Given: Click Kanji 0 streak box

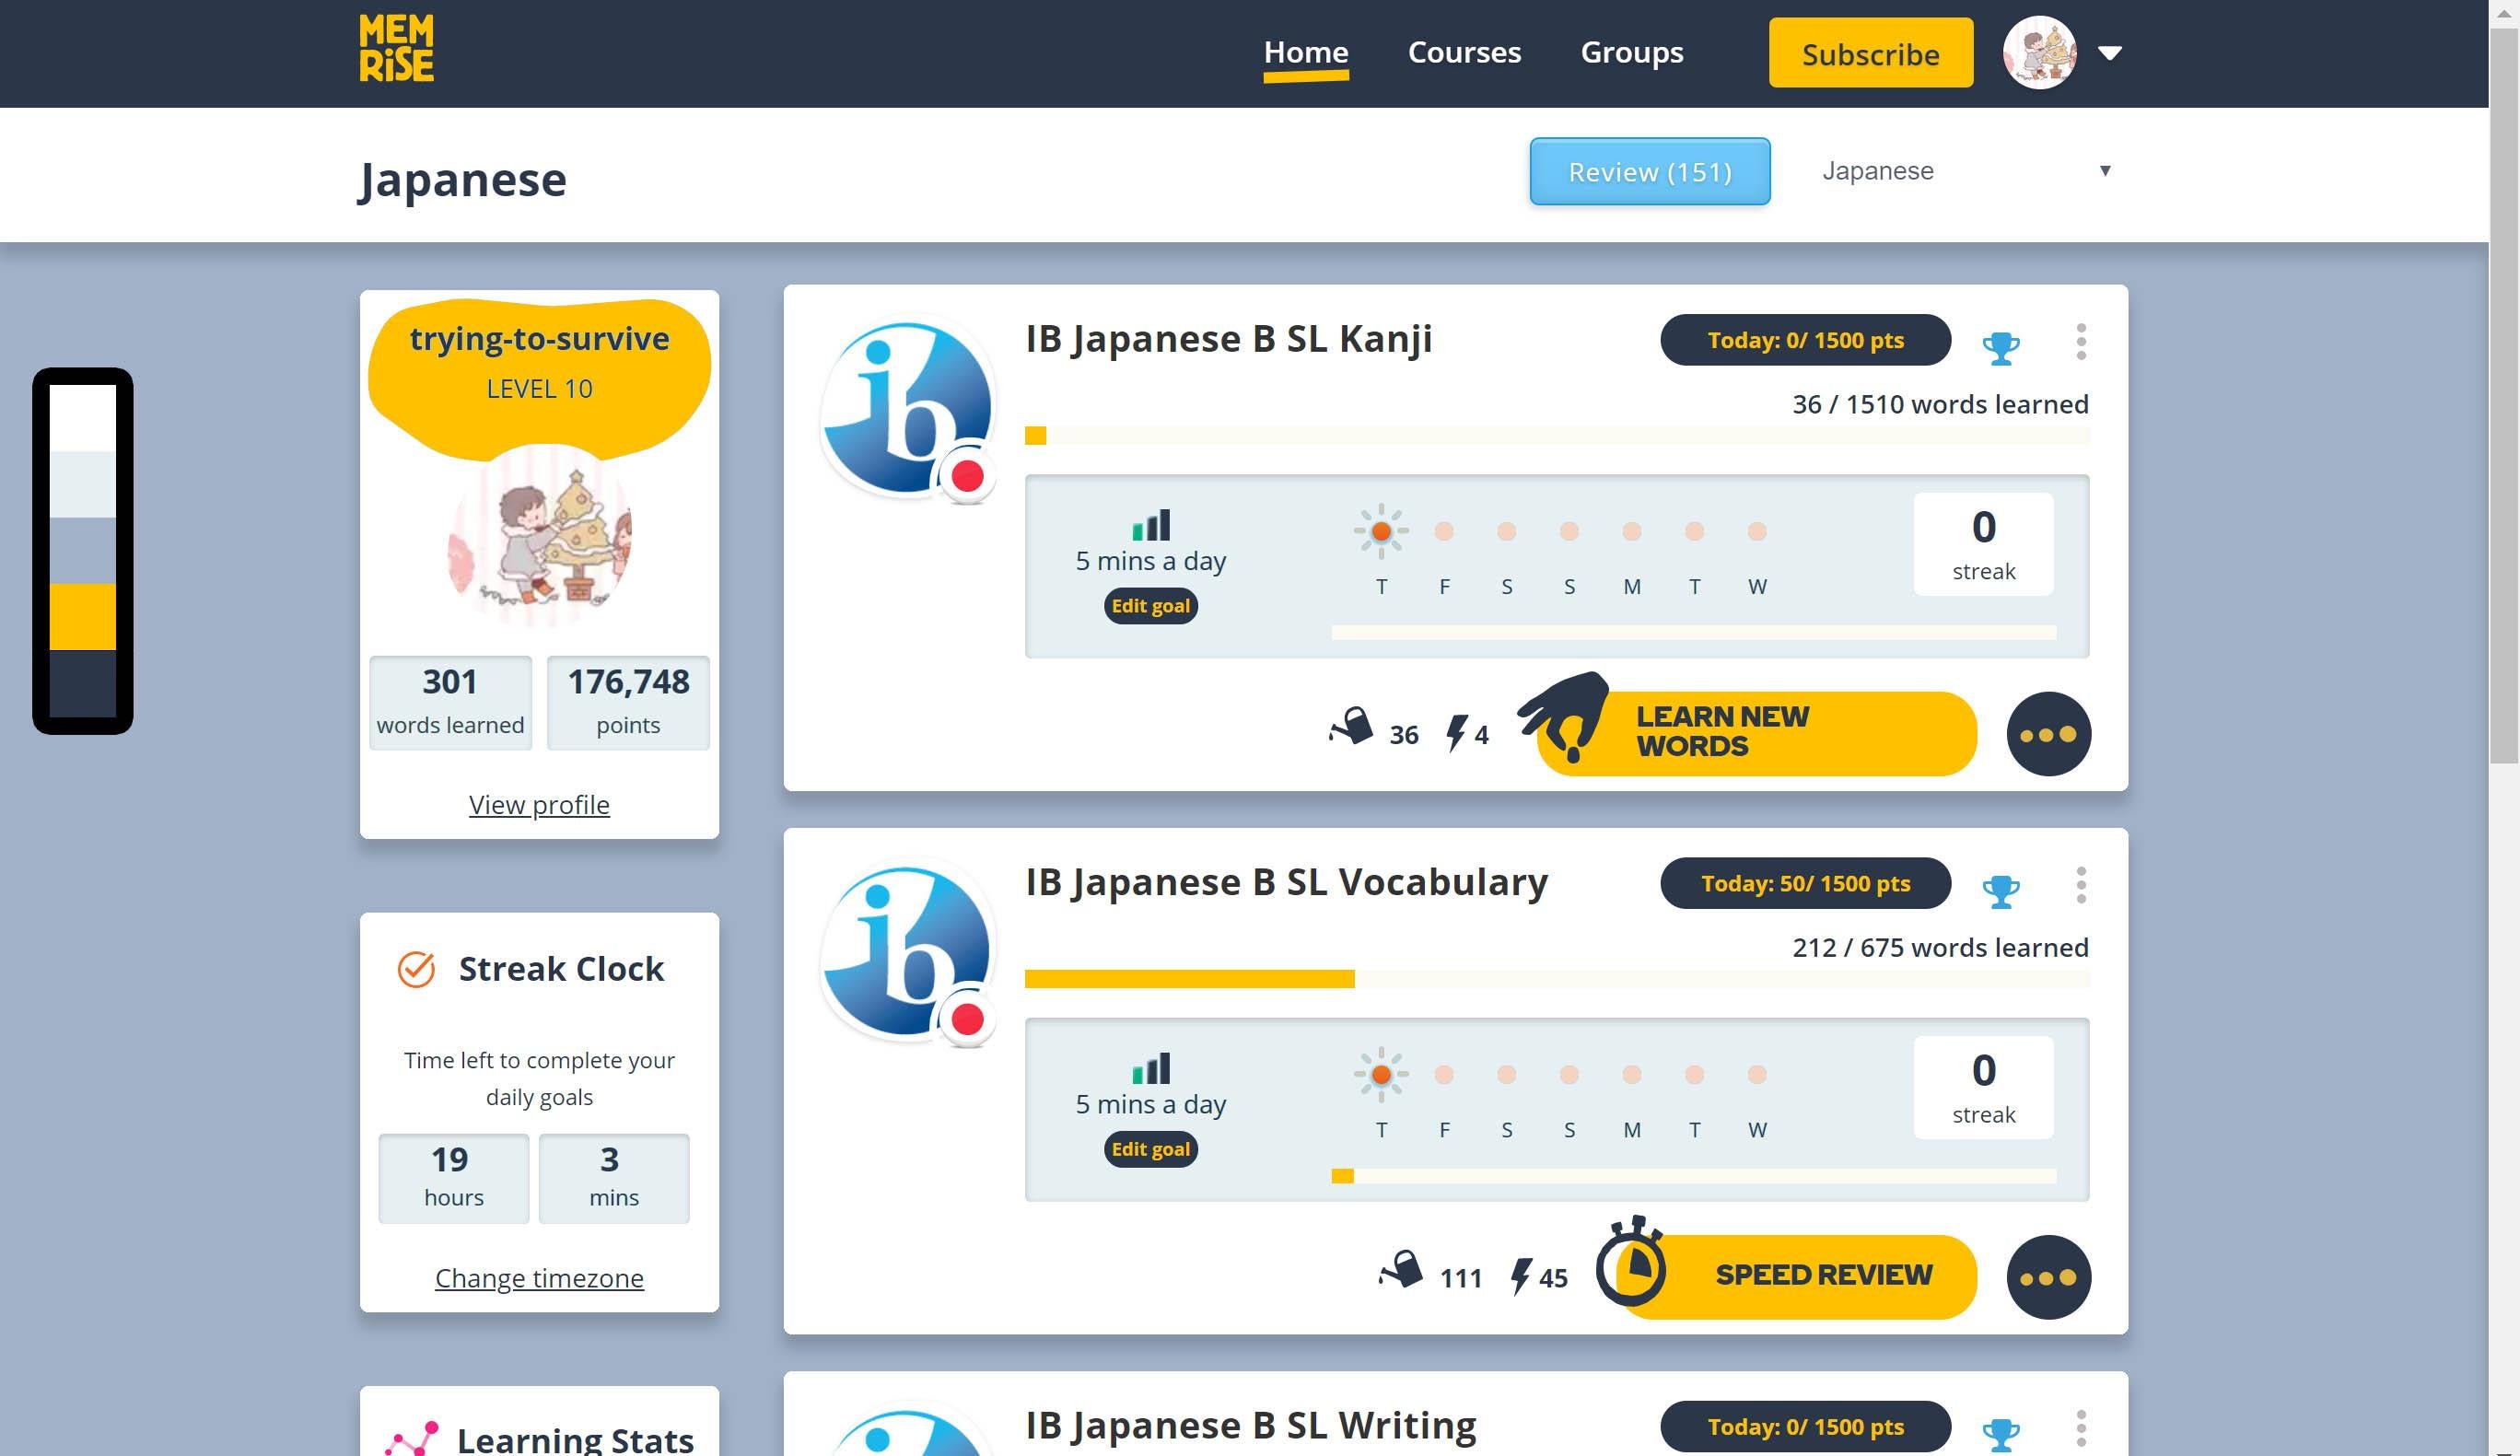Looking at the screenshot, I should pyautogui.click(x=1983, y=544).
